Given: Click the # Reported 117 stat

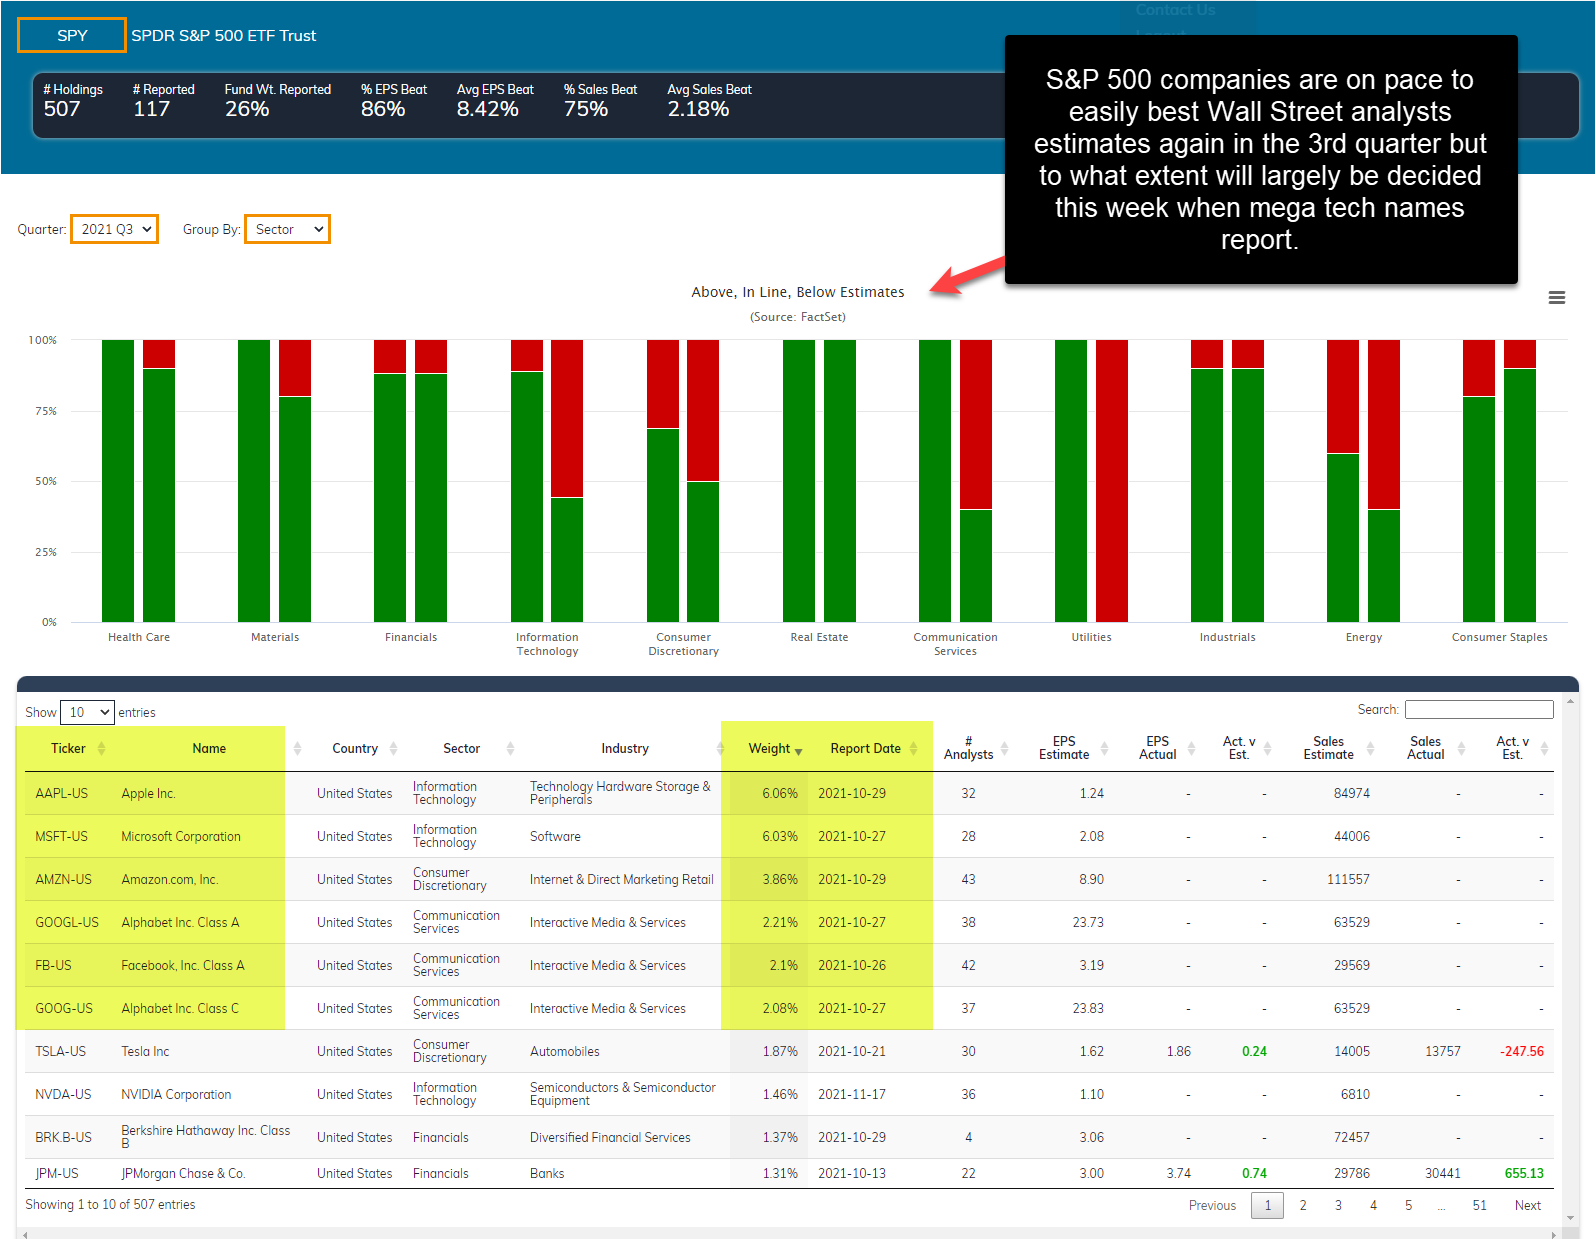Looking at the screenshot, I should 163,101.
